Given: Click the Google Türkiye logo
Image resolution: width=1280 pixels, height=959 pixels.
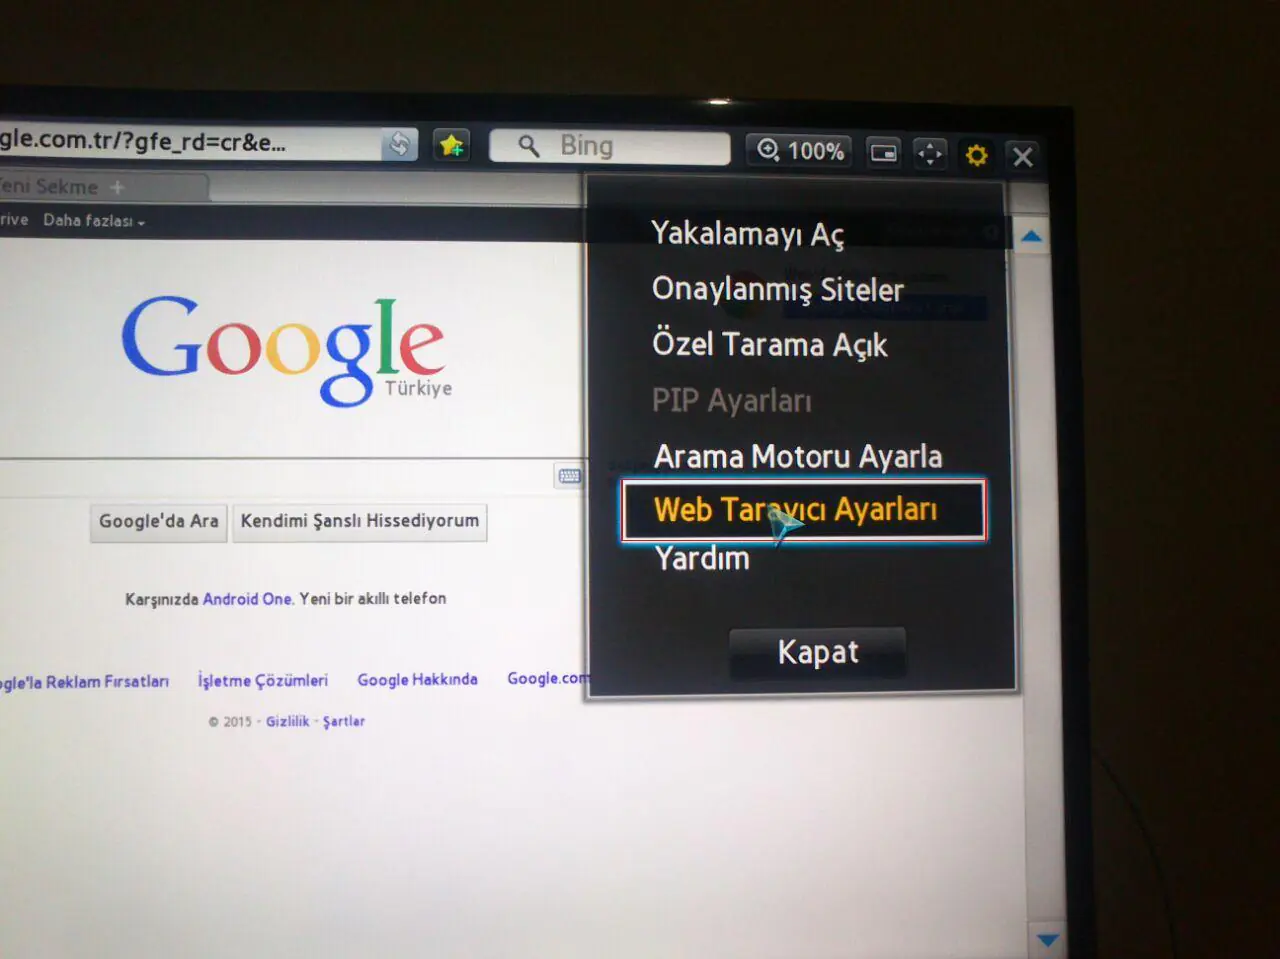Looking at the screenshot, I should click(284, 349).
